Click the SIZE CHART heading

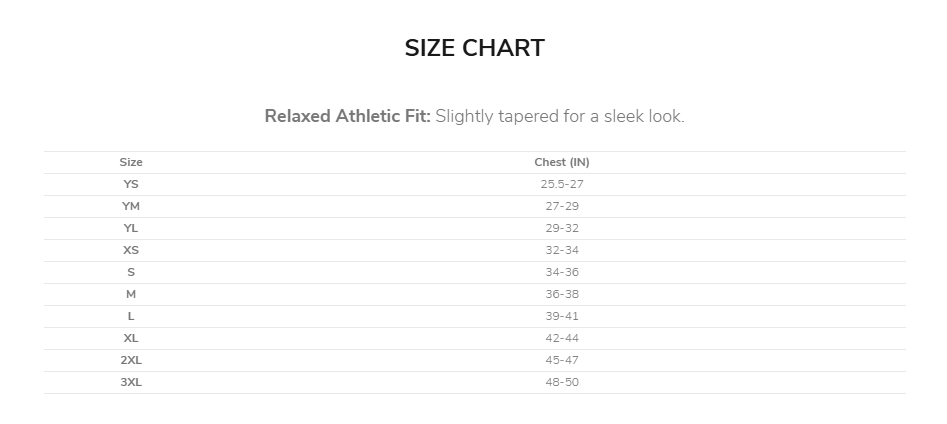474,48
